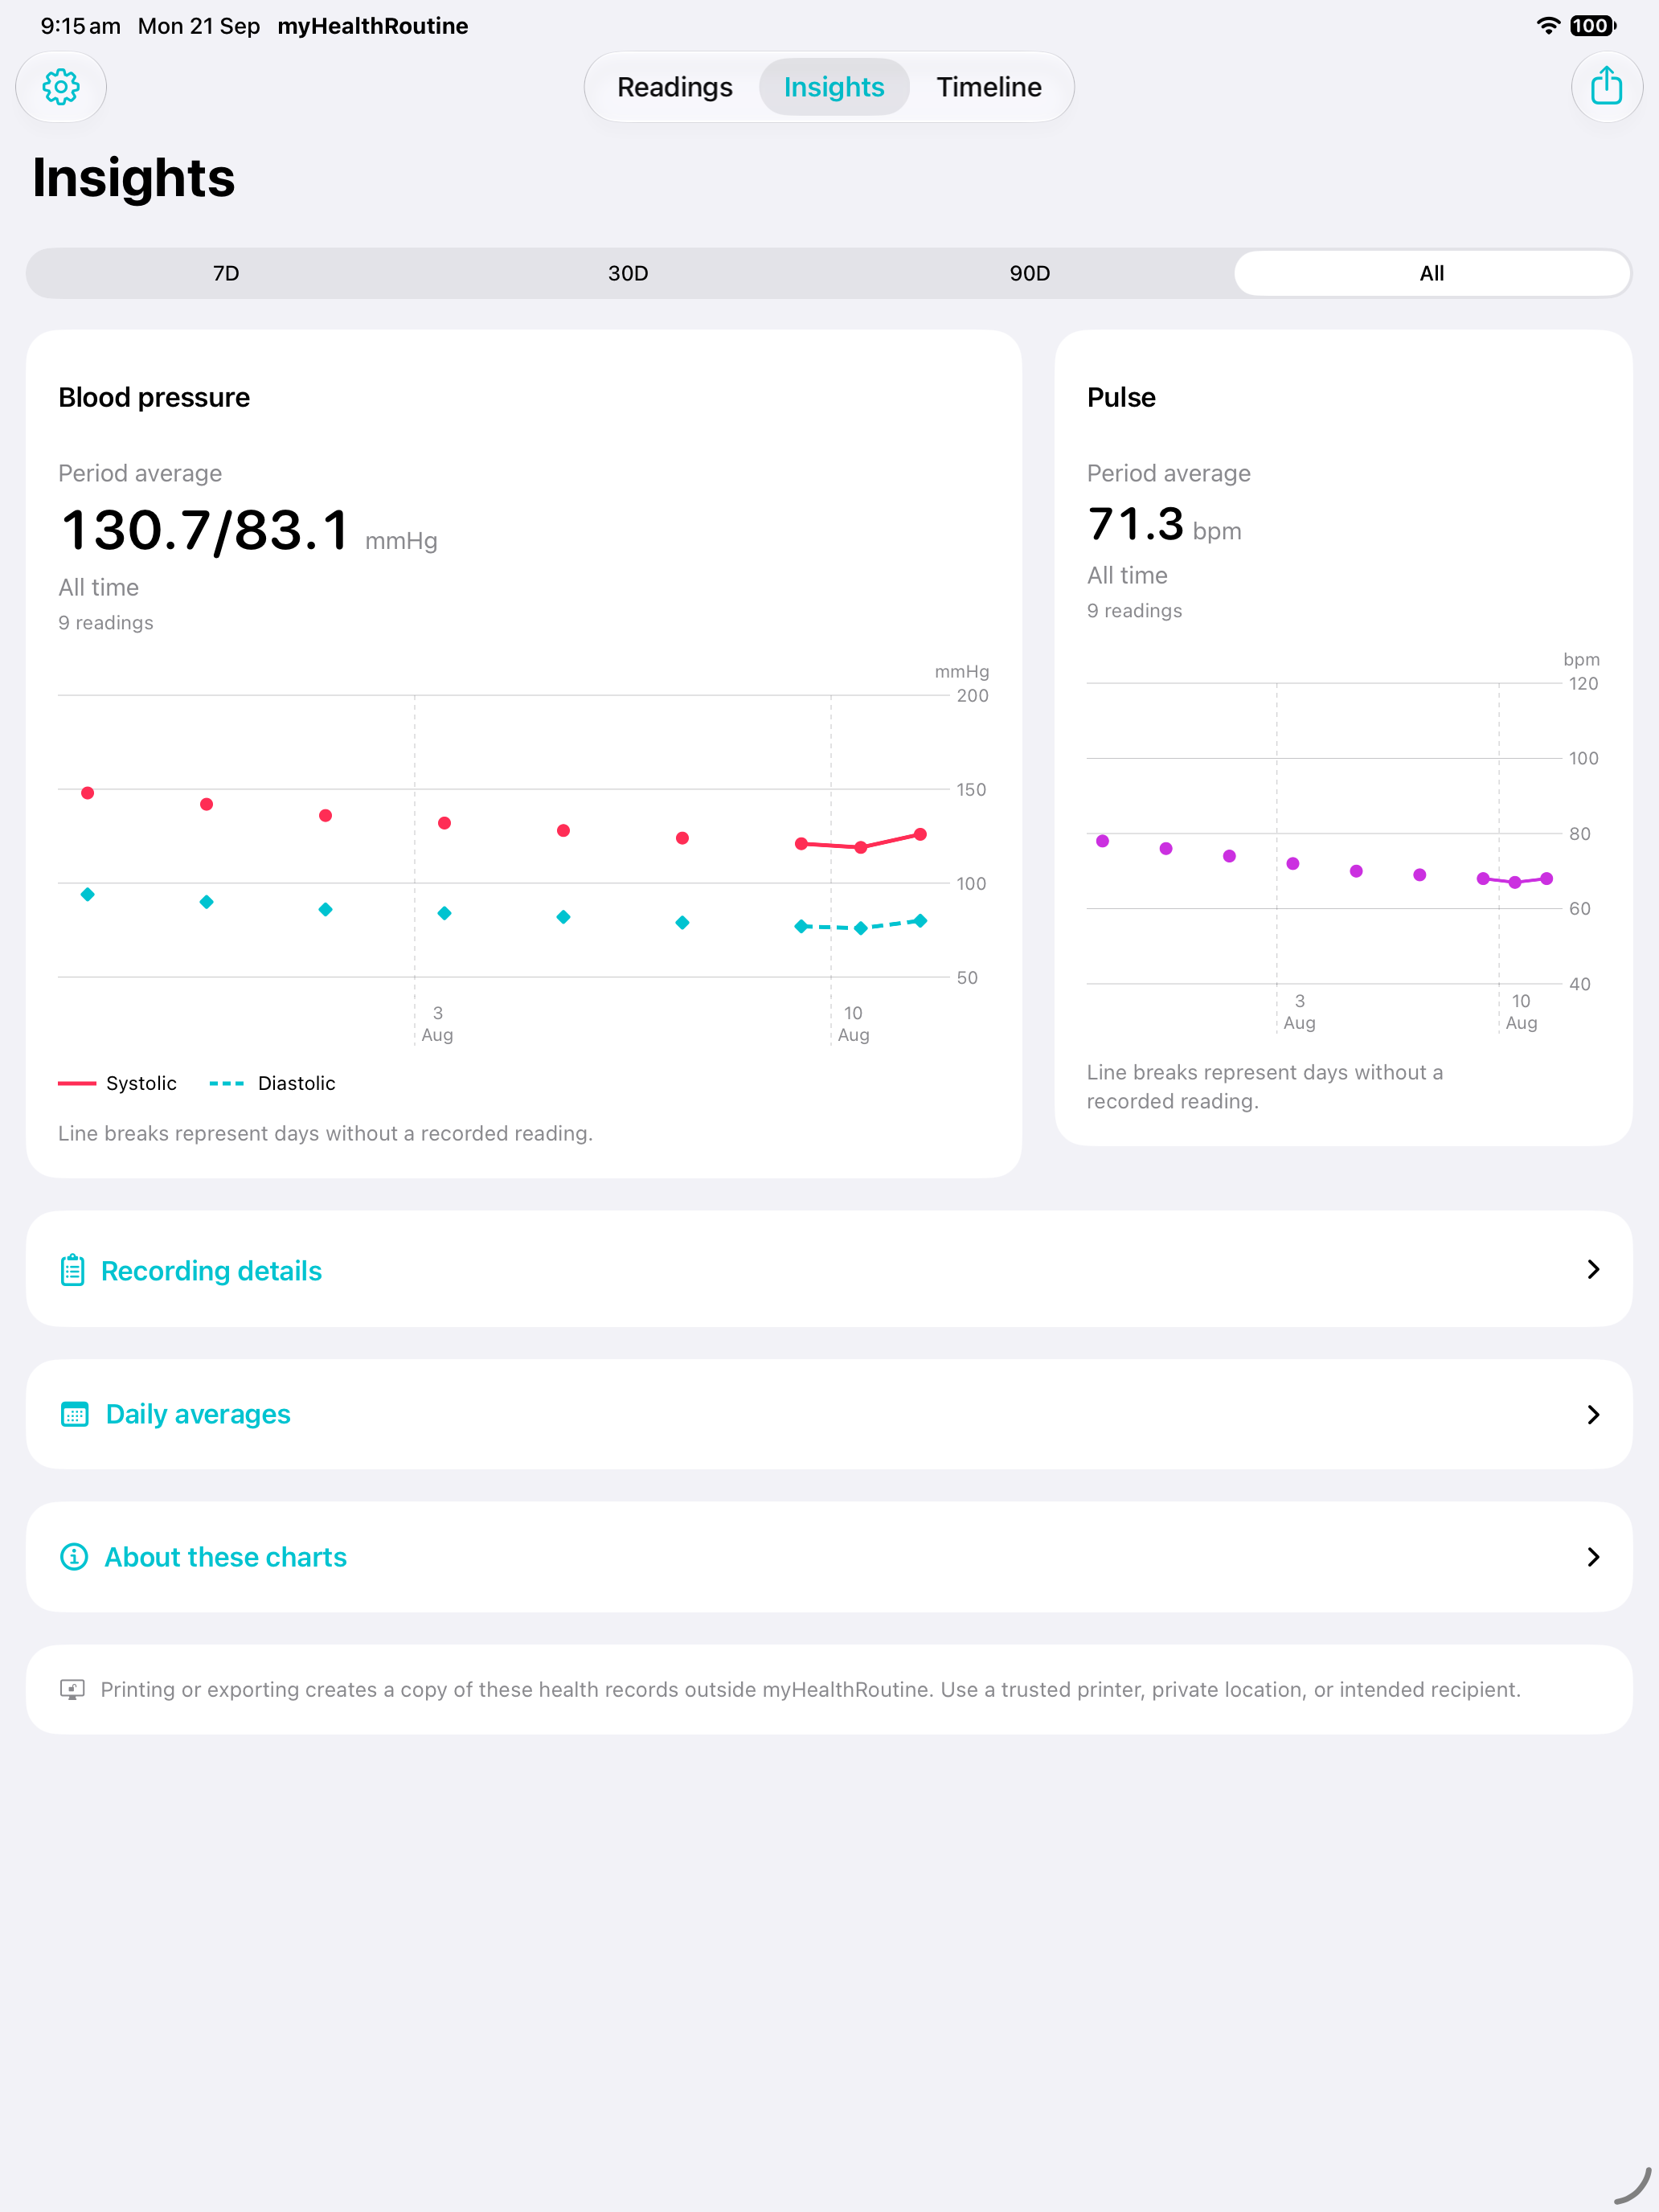The image size is (1659, 2212).
Task: Switch to the Readings tab
Action: (675, 87)
